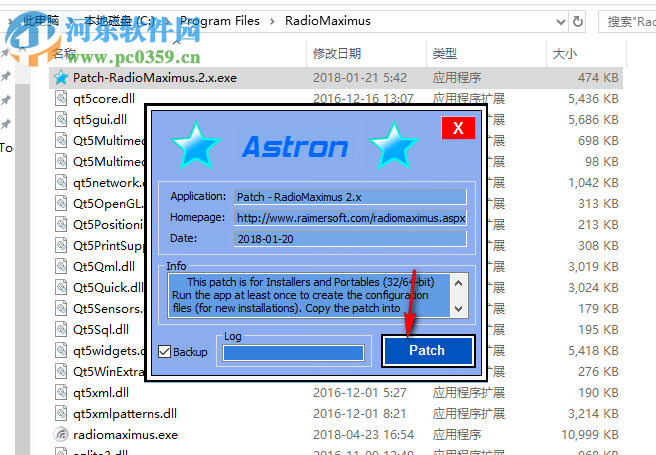Select the qt5xmlpatterns.dll file icon

click(x=61, y=413)
